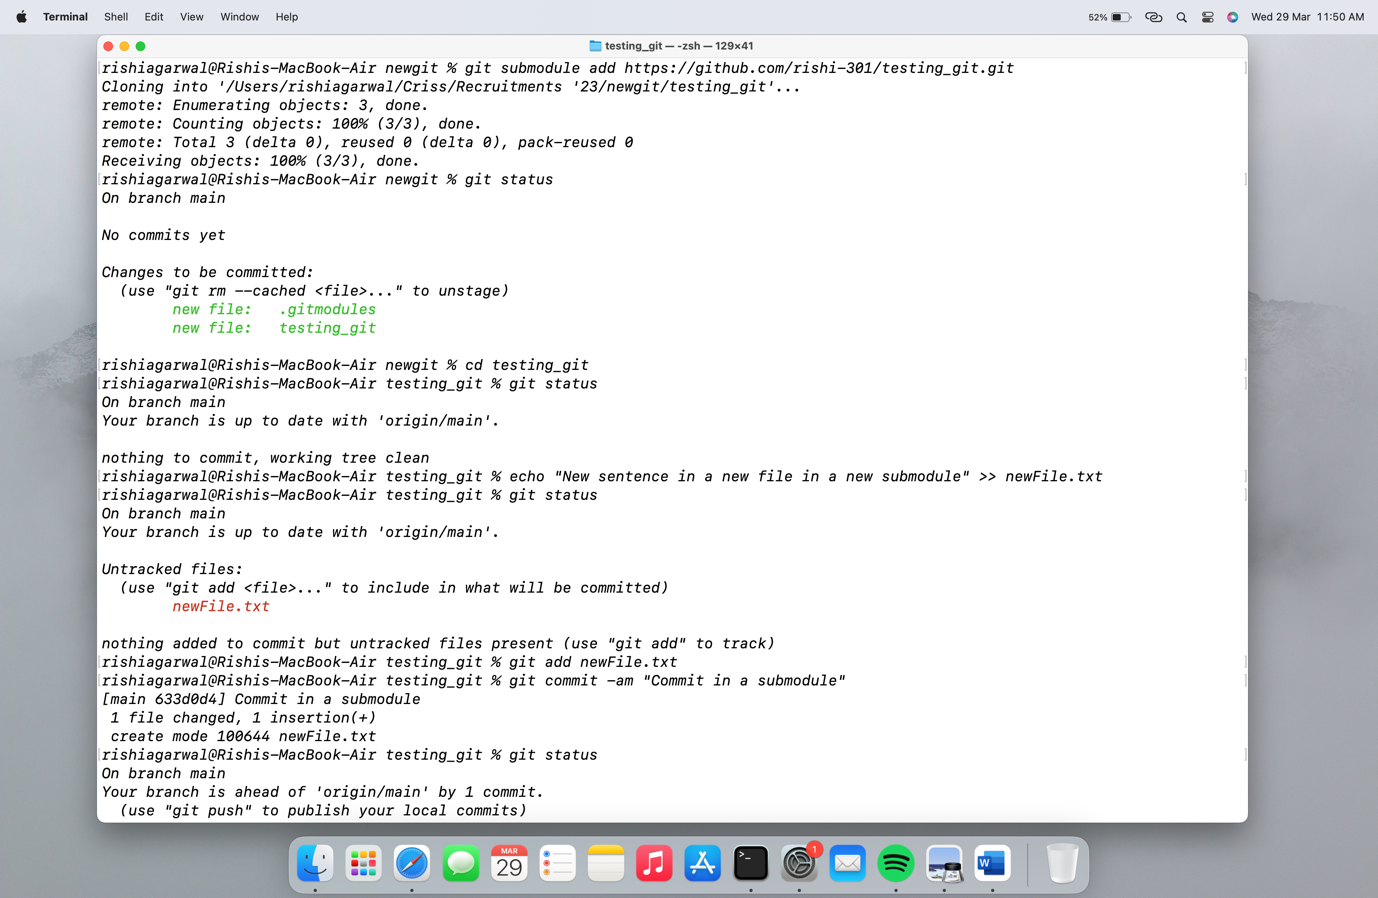Open Microsoft Word from the Dock
The image size is (1378, 898).
click(991, 862)
